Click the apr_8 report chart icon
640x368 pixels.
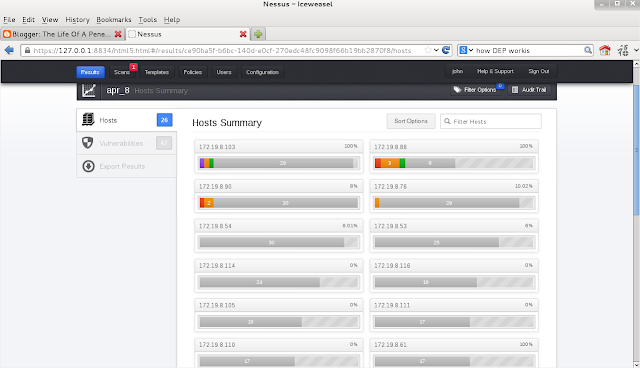(x=89, y=90)
